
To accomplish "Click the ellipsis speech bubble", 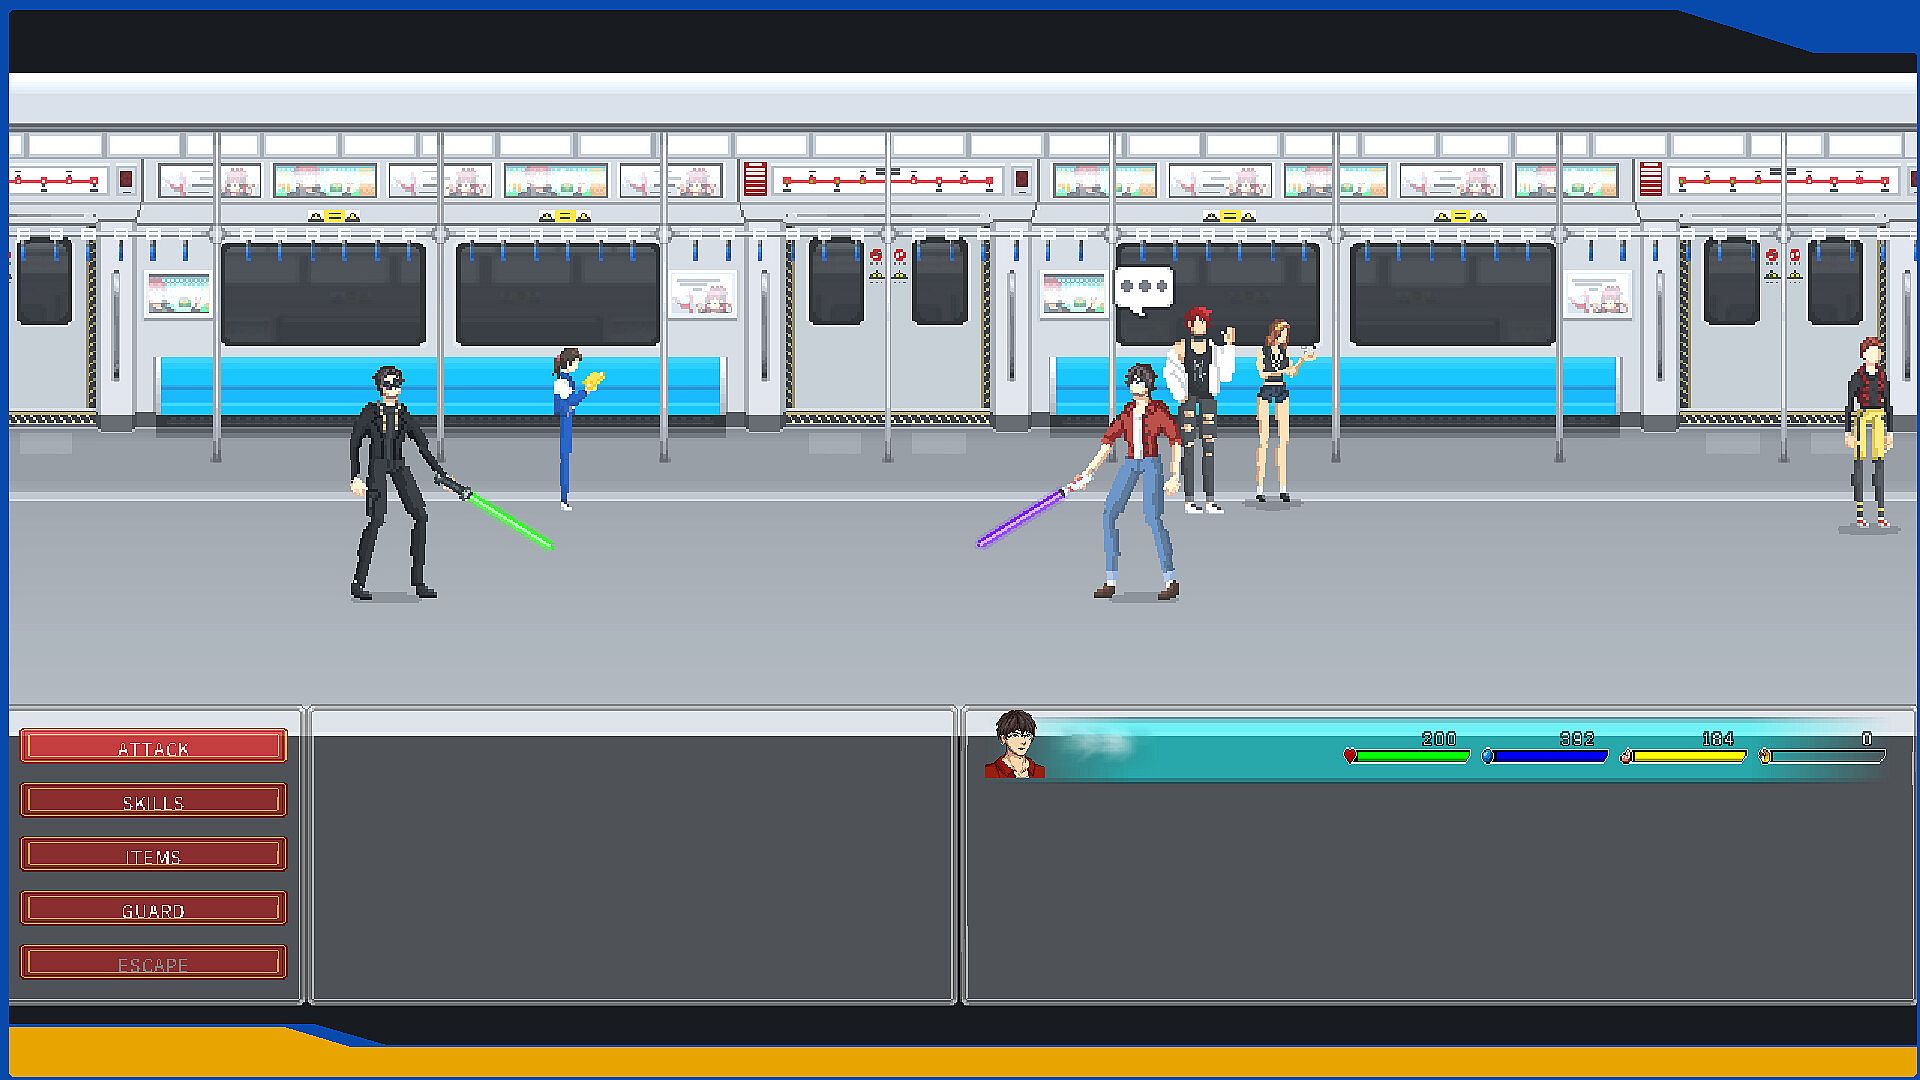I will 1143,288.
